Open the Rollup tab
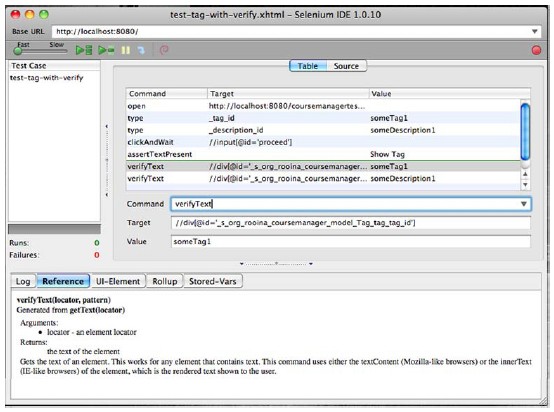 point(165,281)
